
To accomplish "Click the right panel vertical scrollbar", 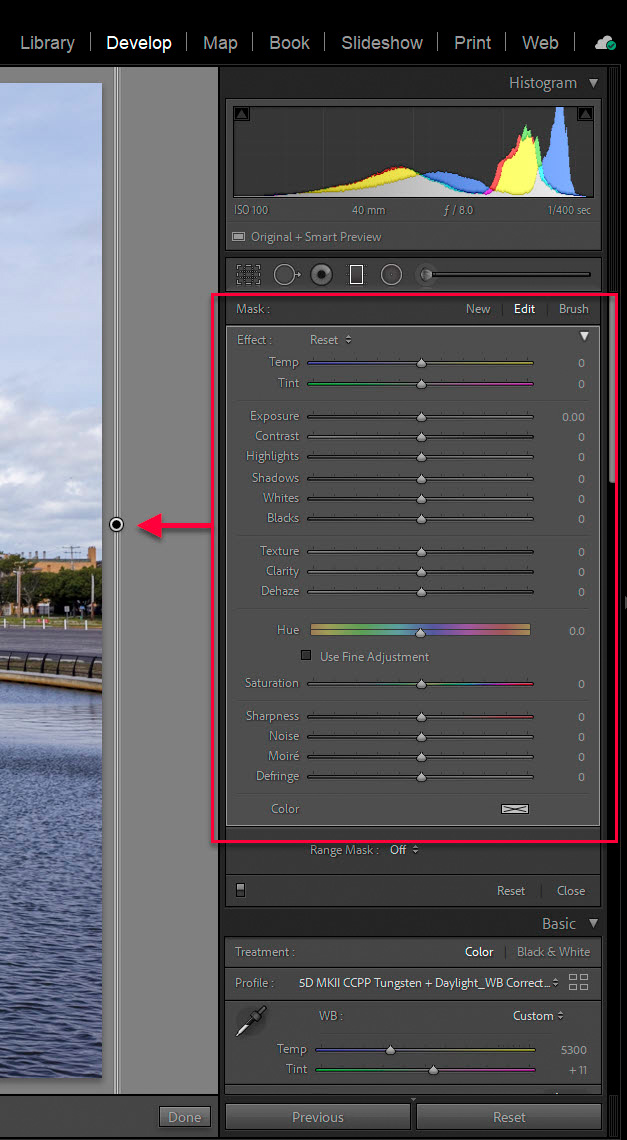I will pos(612,388).
